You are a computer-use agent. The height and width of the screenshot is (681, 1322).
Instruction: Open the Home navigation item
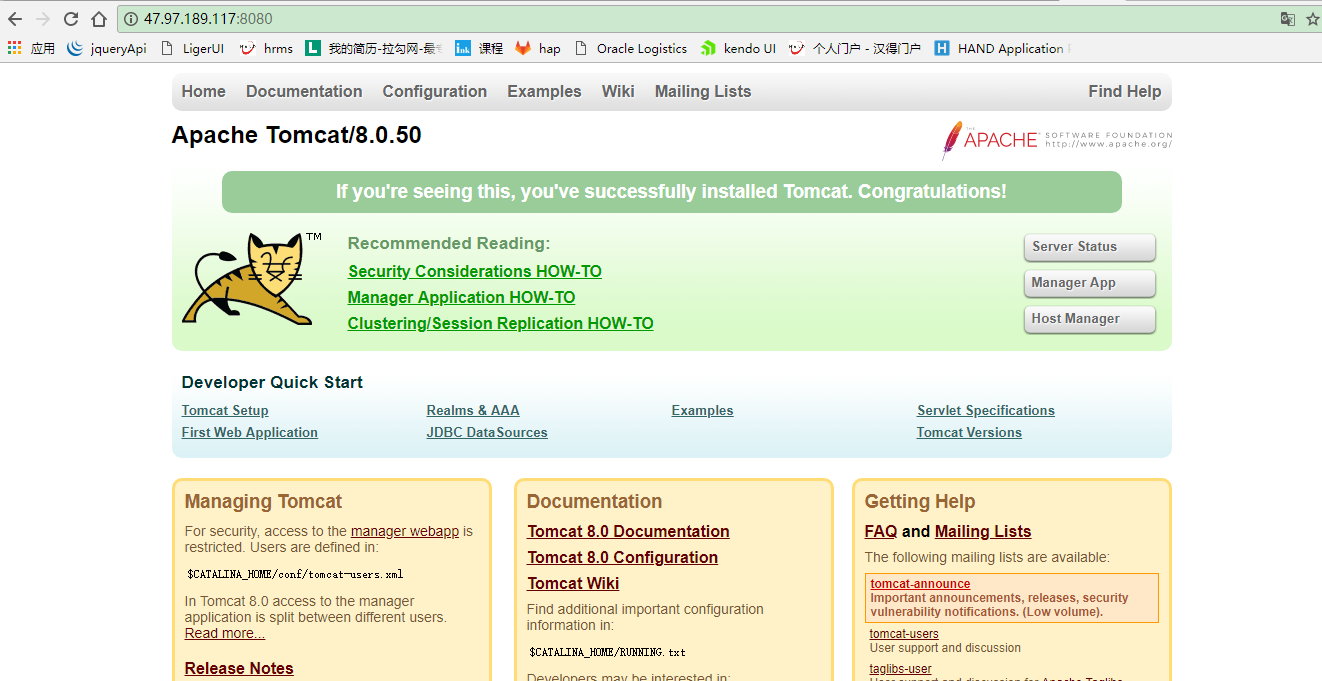tap(203, 91)
